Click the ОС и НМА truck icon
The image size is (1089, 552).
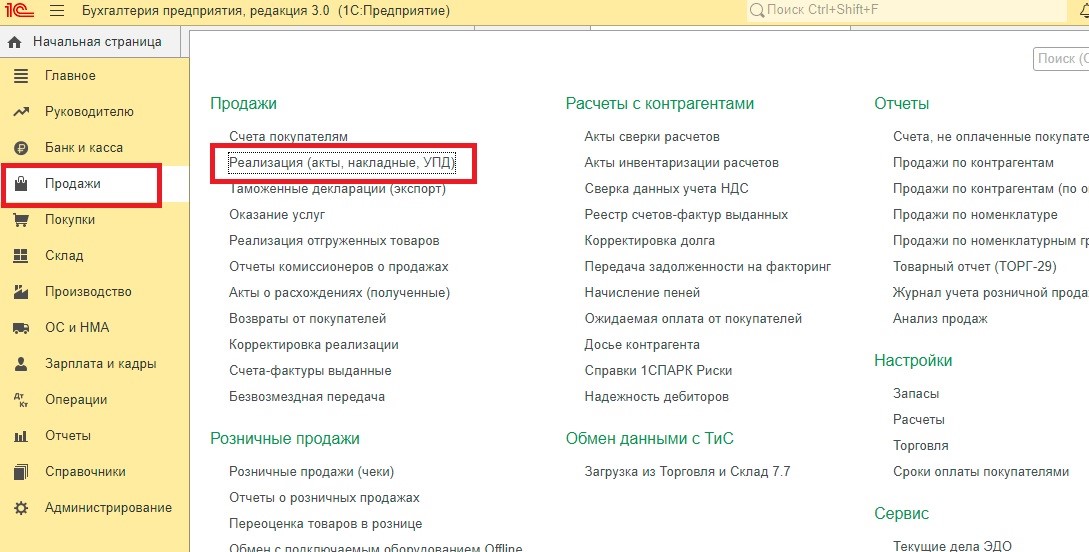(x=22, y=328)
